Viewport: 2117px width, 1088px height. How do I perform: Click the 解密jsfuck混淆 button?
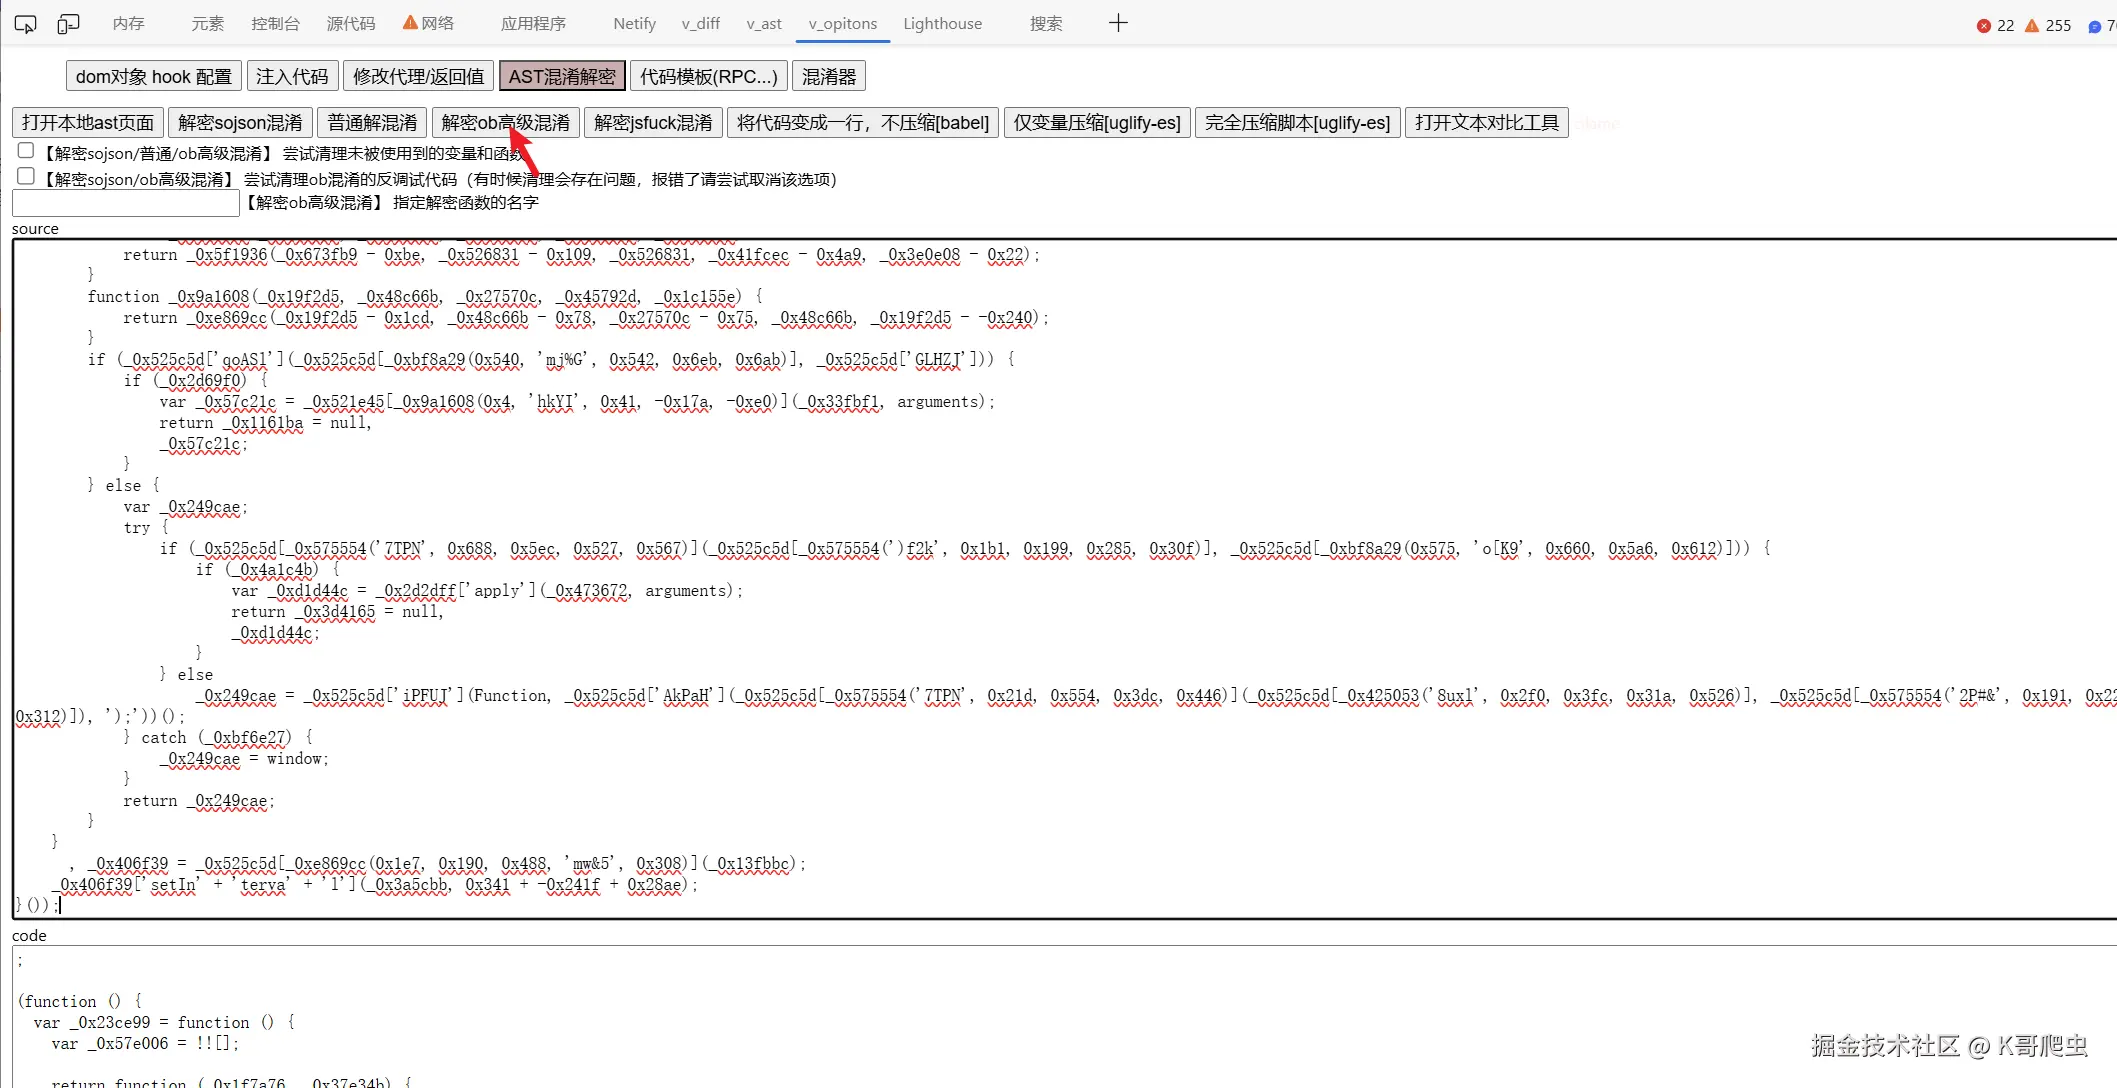point(653,122)
